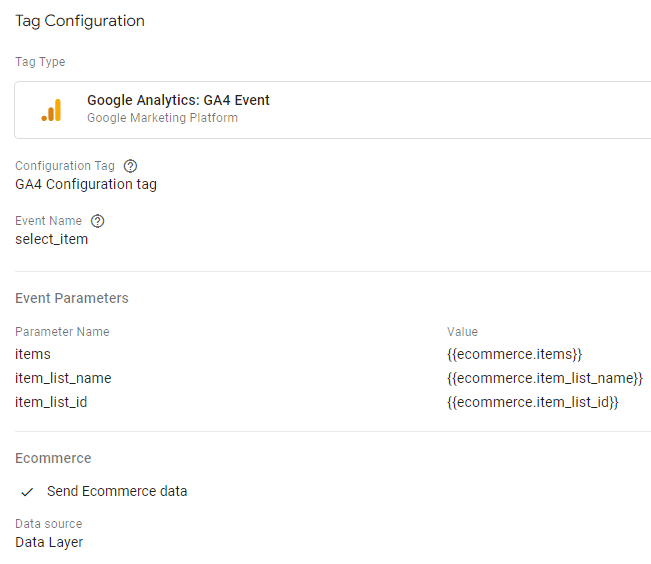The width and height of the screenshot is (651, 564).
Task: Click the Send Ecommerce data checkmark
Action: pyautogui.click(x=27, y=492)
